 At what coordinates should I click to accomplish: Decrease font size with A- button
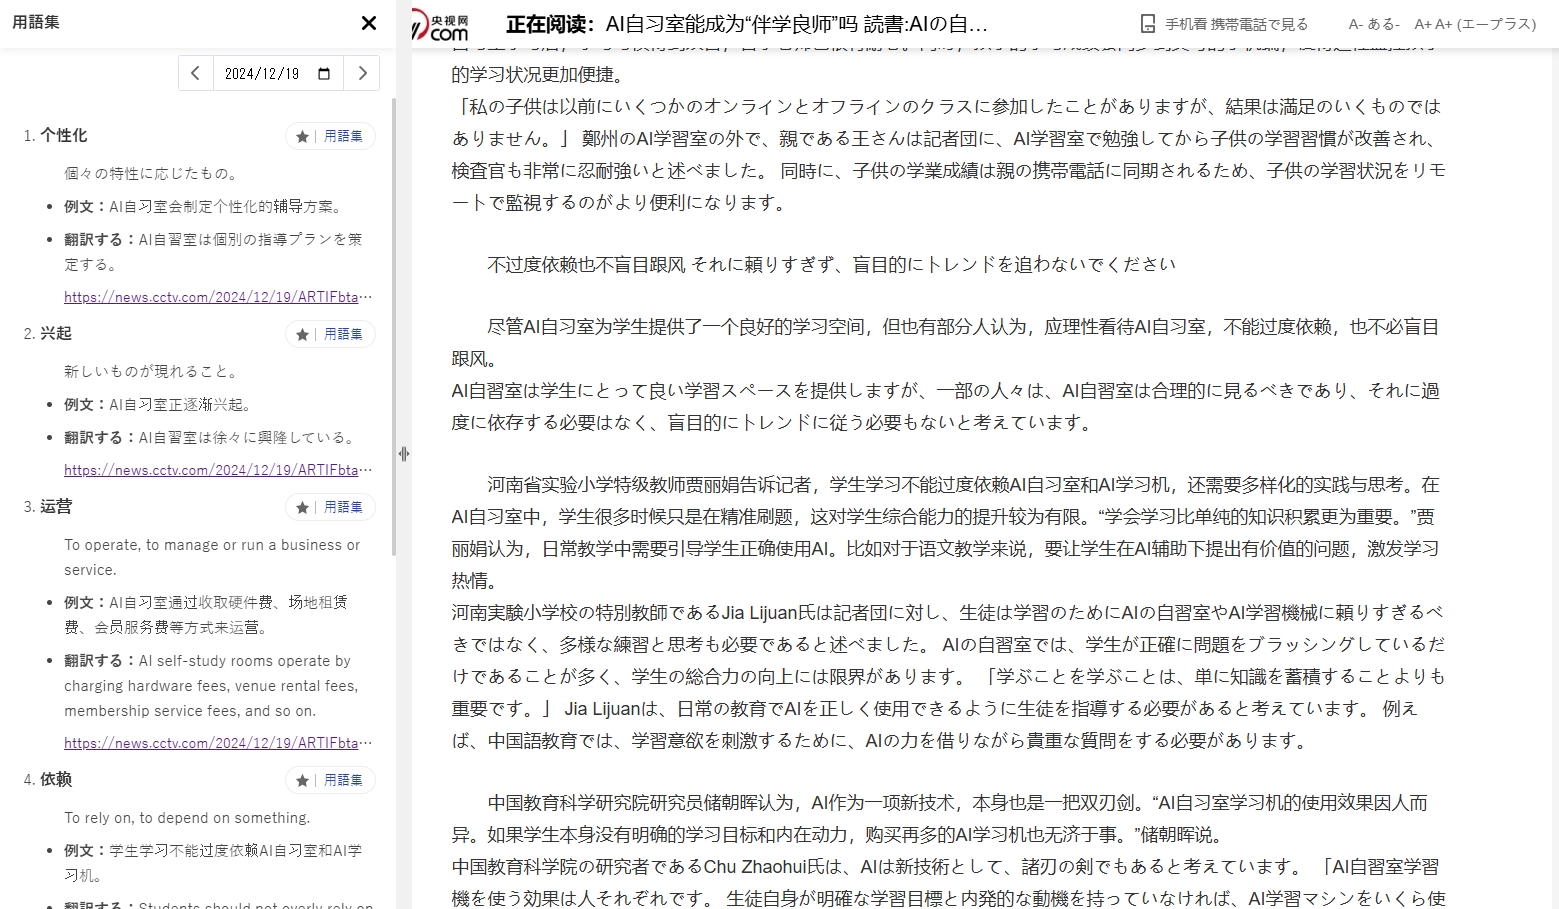[1374, 24]
